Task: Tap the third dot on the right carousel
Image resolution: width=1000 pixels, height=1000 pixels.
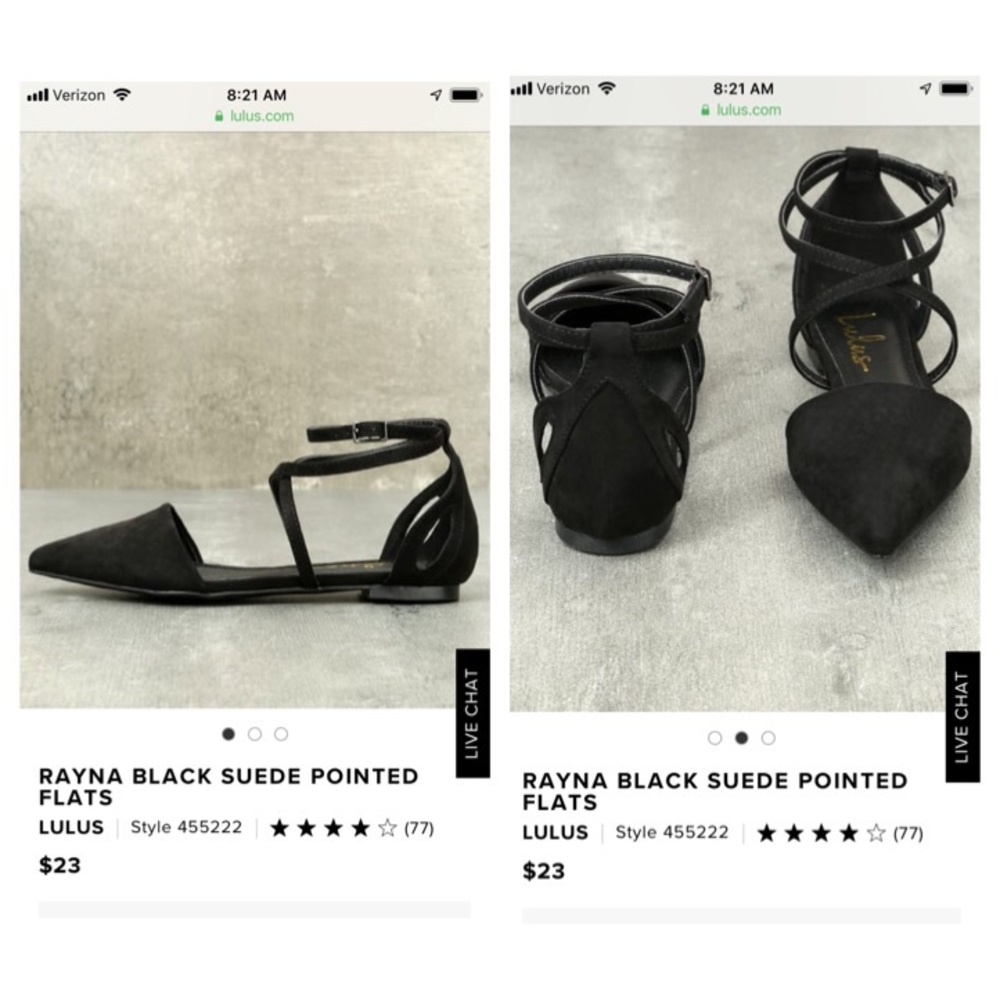Action: [x=767, y=737]
